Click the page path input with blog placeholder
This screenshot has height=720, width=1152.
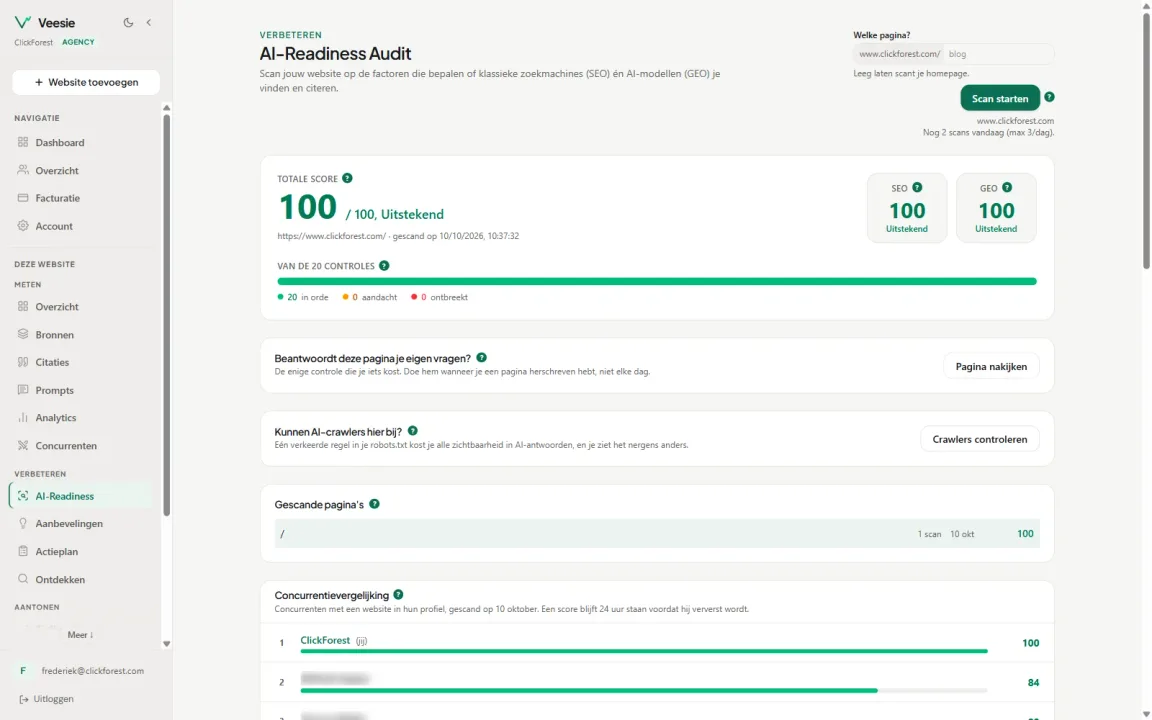[998, 54]
